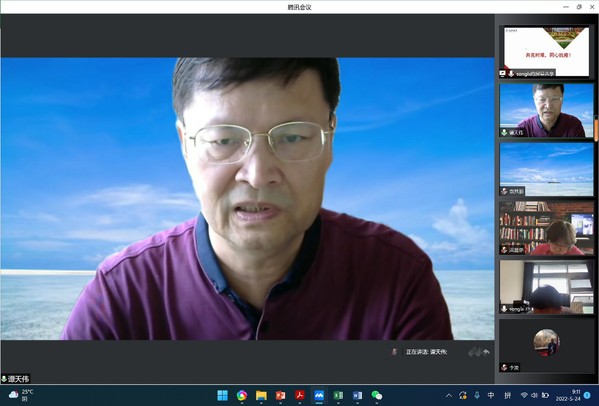The height and width of the screenshot is (406, 599).
Task: Click the Tencent Meeting taskbar icon
Action: pos(319,395)
